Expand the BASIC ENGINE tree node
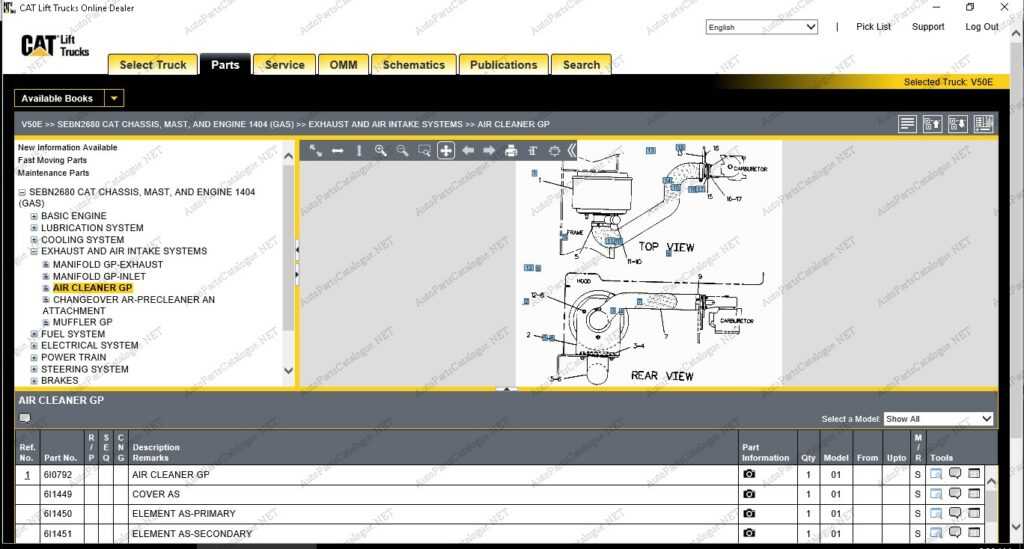This screenshot has height=549, width=1024. pos(34,216)
